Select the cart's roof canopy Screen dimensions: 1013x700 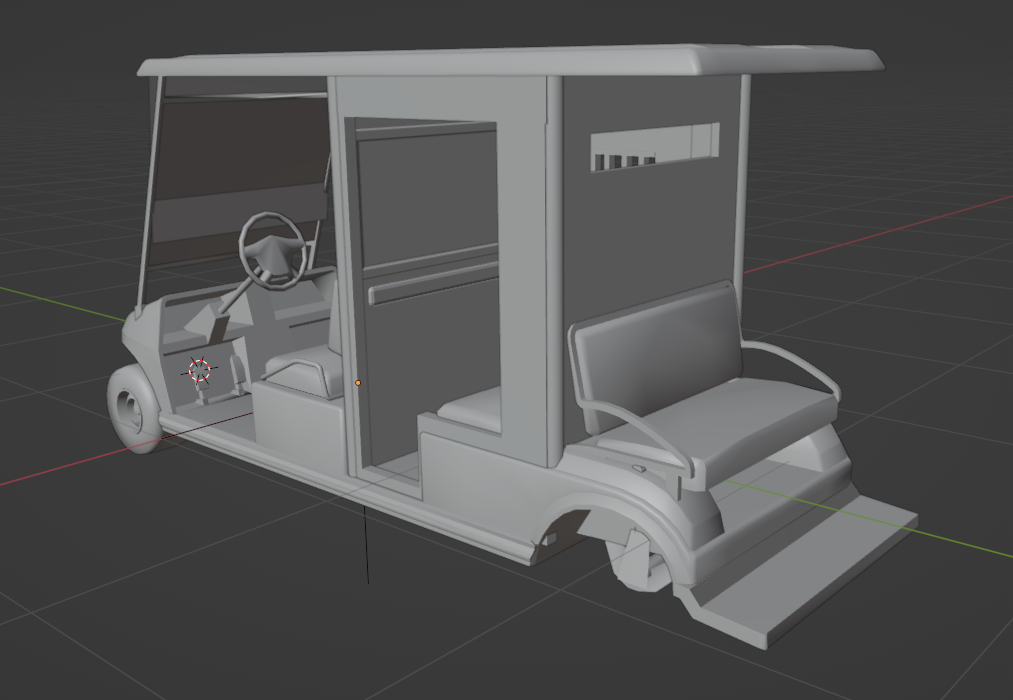(510, 61)
